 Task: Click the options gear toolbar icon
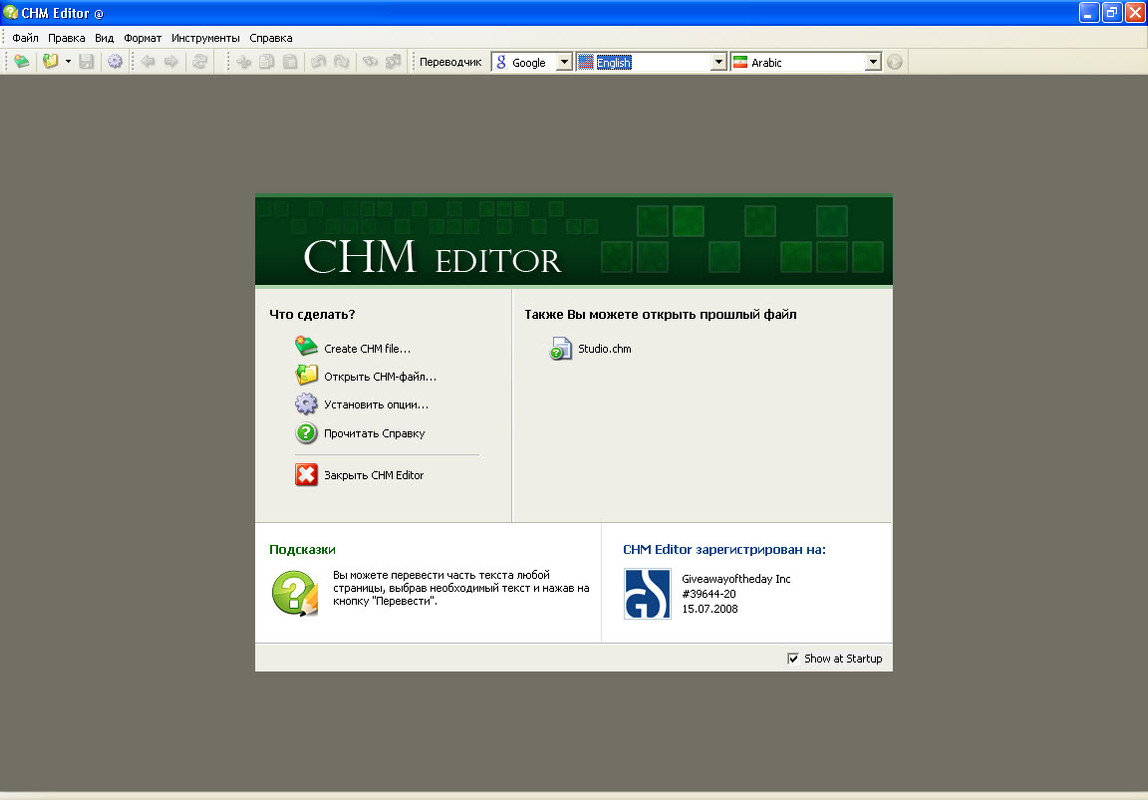coord(115,62)
